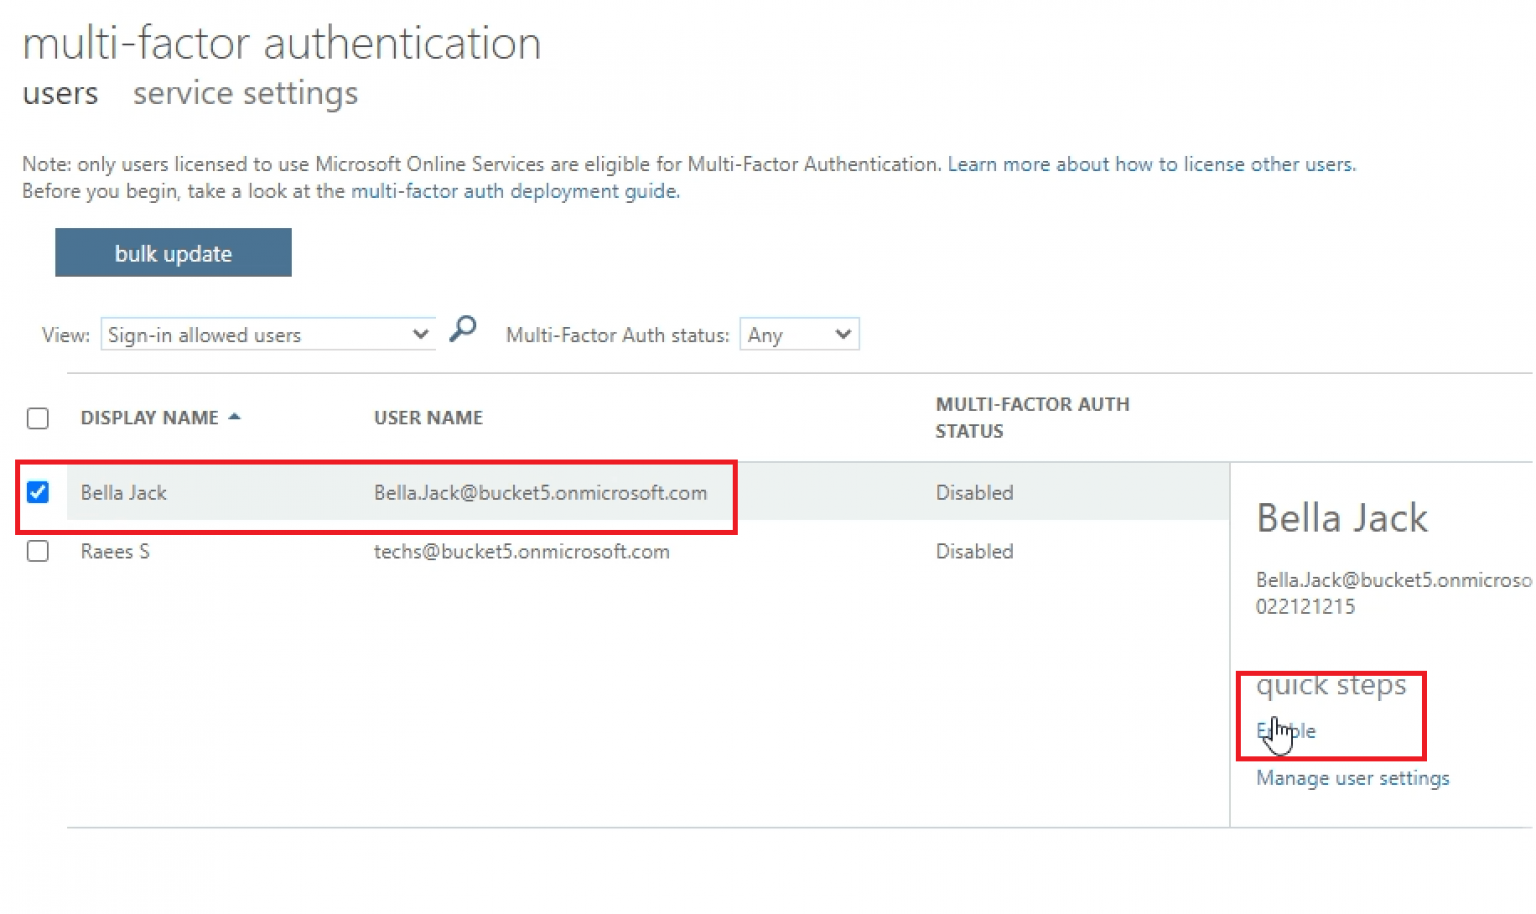Toggle the select-all users checkbox
This screenshot has height=914, width=1536.
tap(37, 418)
